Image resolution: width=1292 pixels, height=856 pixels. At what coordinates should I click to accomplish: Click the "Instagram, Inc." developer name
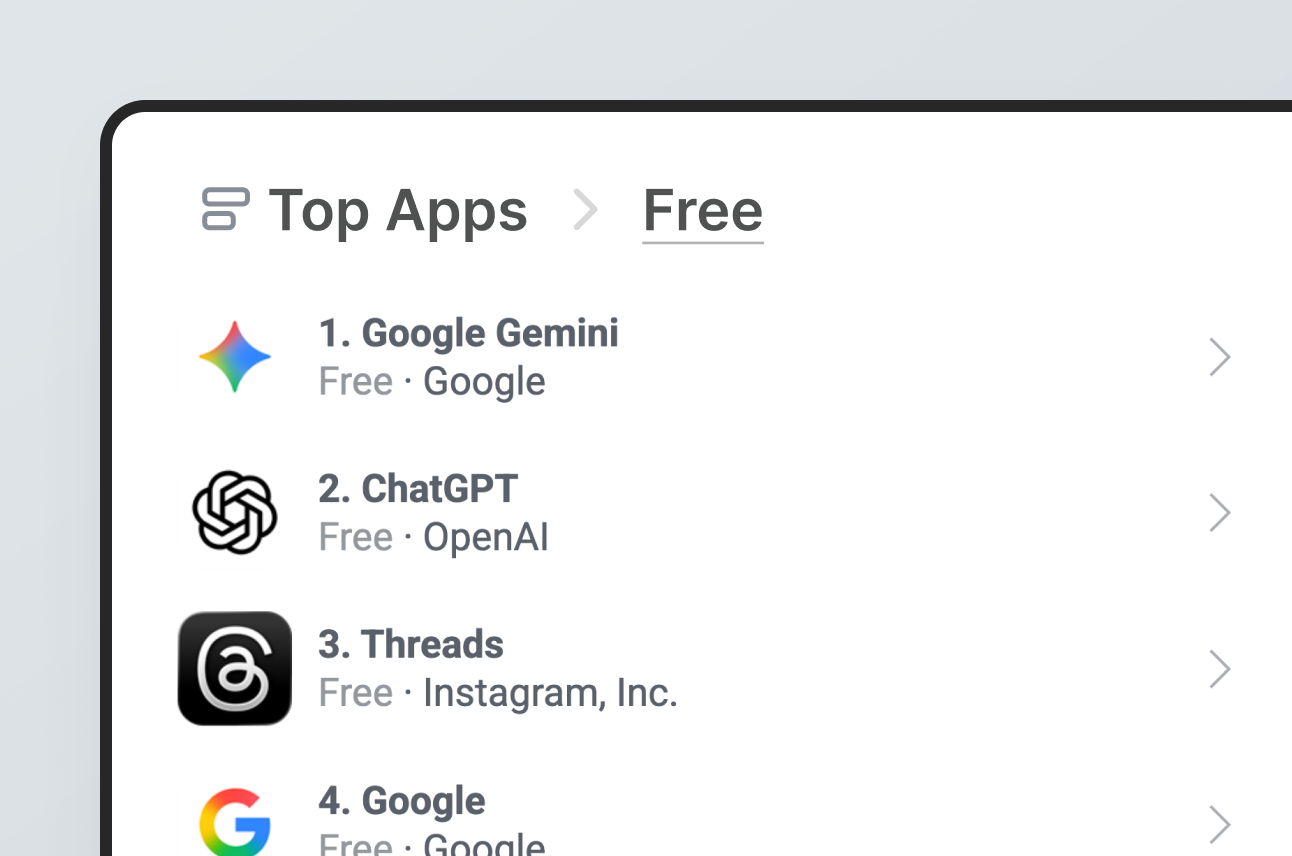[x=550, y=693]
